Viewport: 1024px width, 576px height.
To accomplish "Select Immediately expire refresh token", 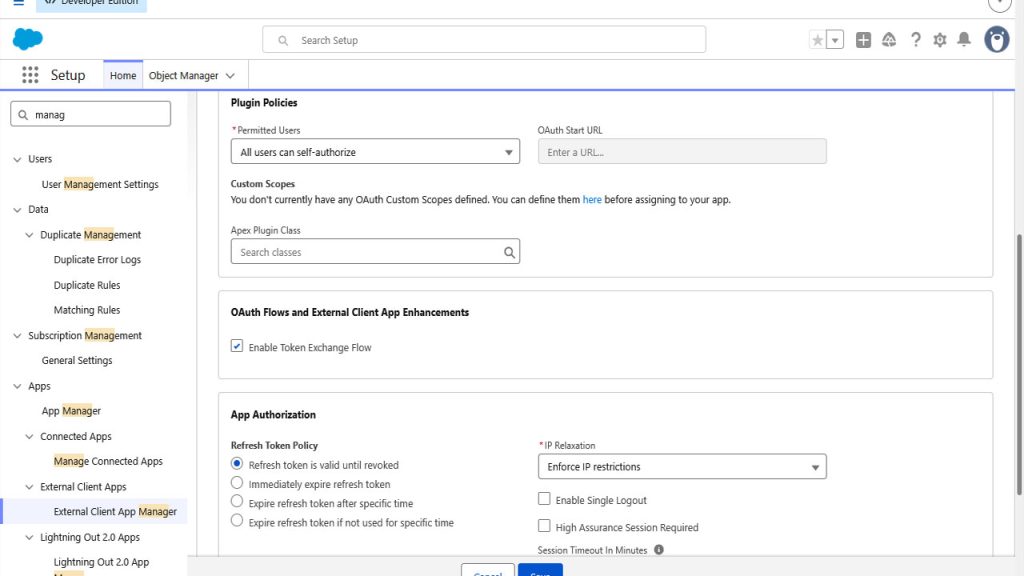I will [x=236, y=483].
